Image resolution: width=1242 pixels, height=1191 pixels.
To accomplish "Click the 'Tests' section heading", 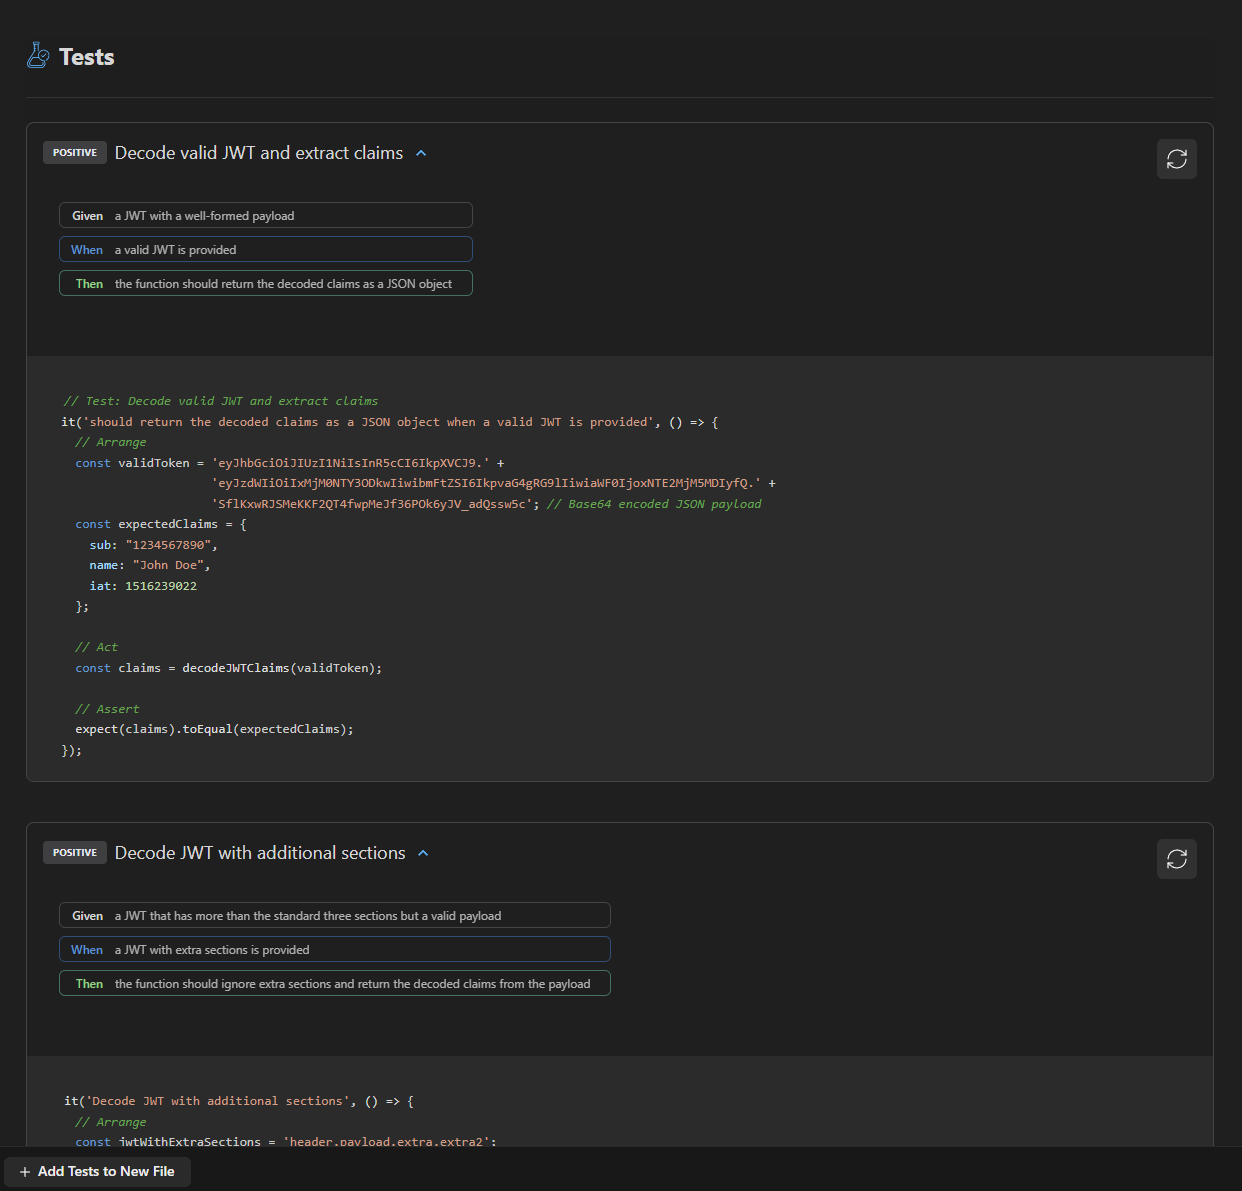I will pyautogui.click(x=87, y=57).
